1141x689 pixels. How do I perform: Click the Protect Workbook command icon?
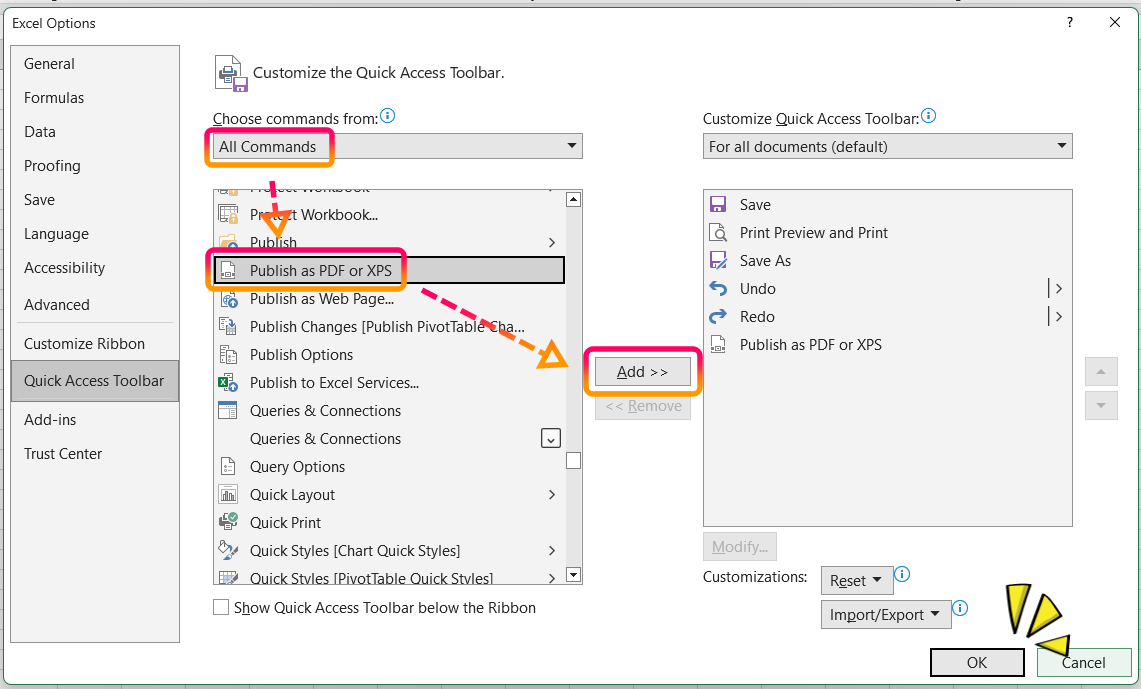228,215
